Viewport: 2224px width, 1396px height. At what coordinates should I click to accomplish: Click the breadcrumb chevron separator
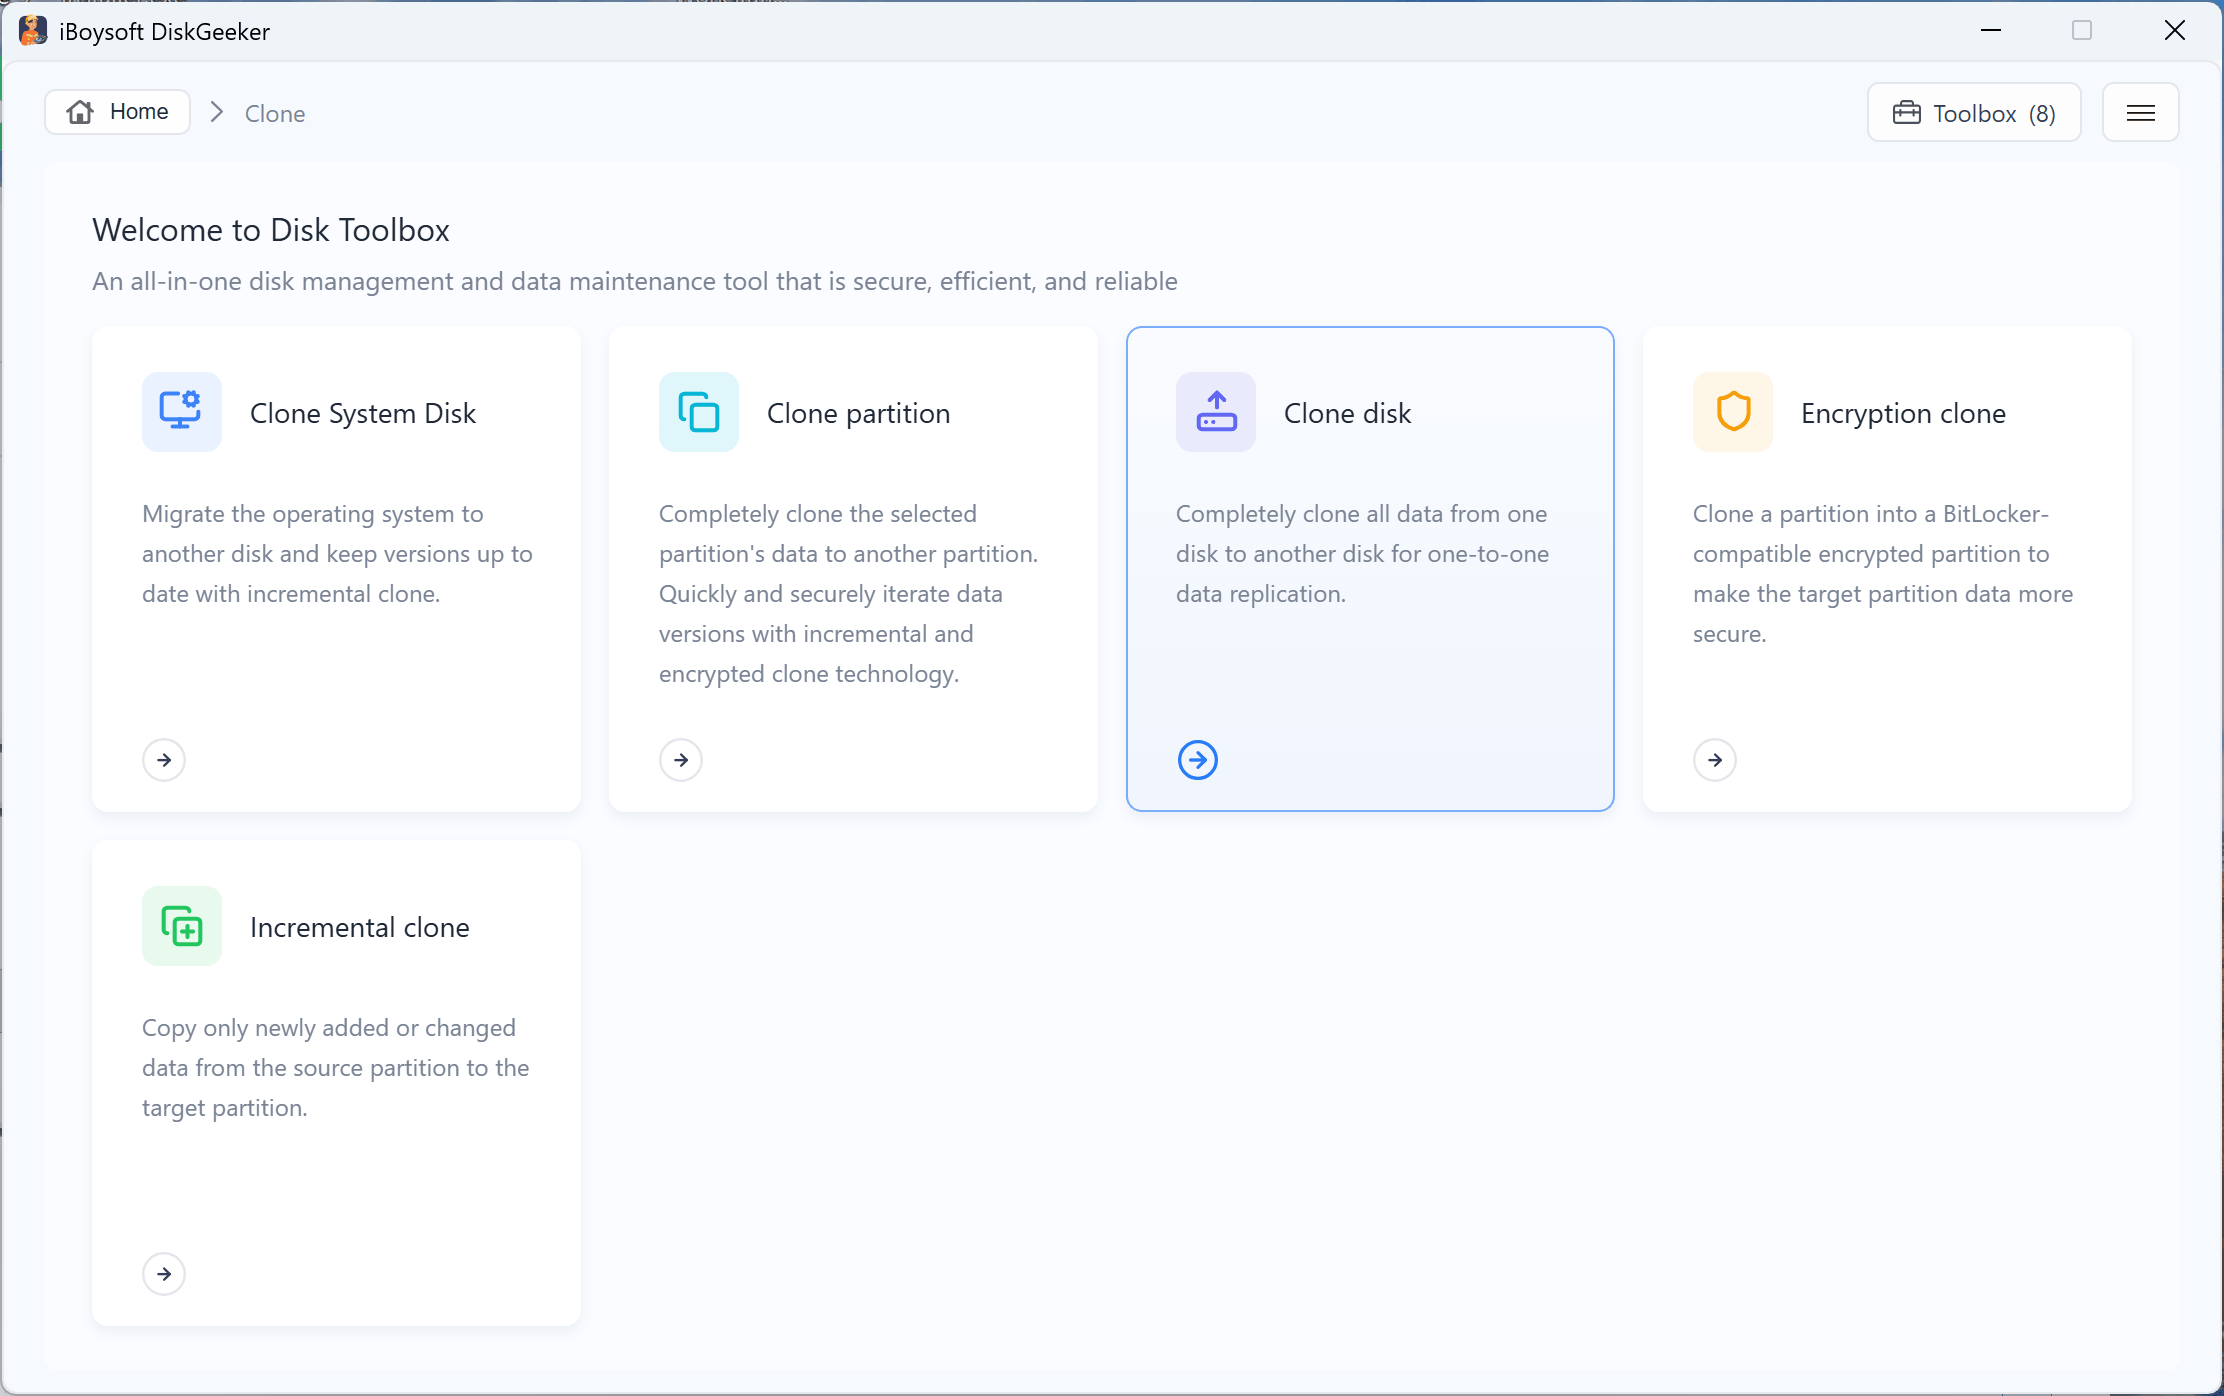click(x=216, y=112)
